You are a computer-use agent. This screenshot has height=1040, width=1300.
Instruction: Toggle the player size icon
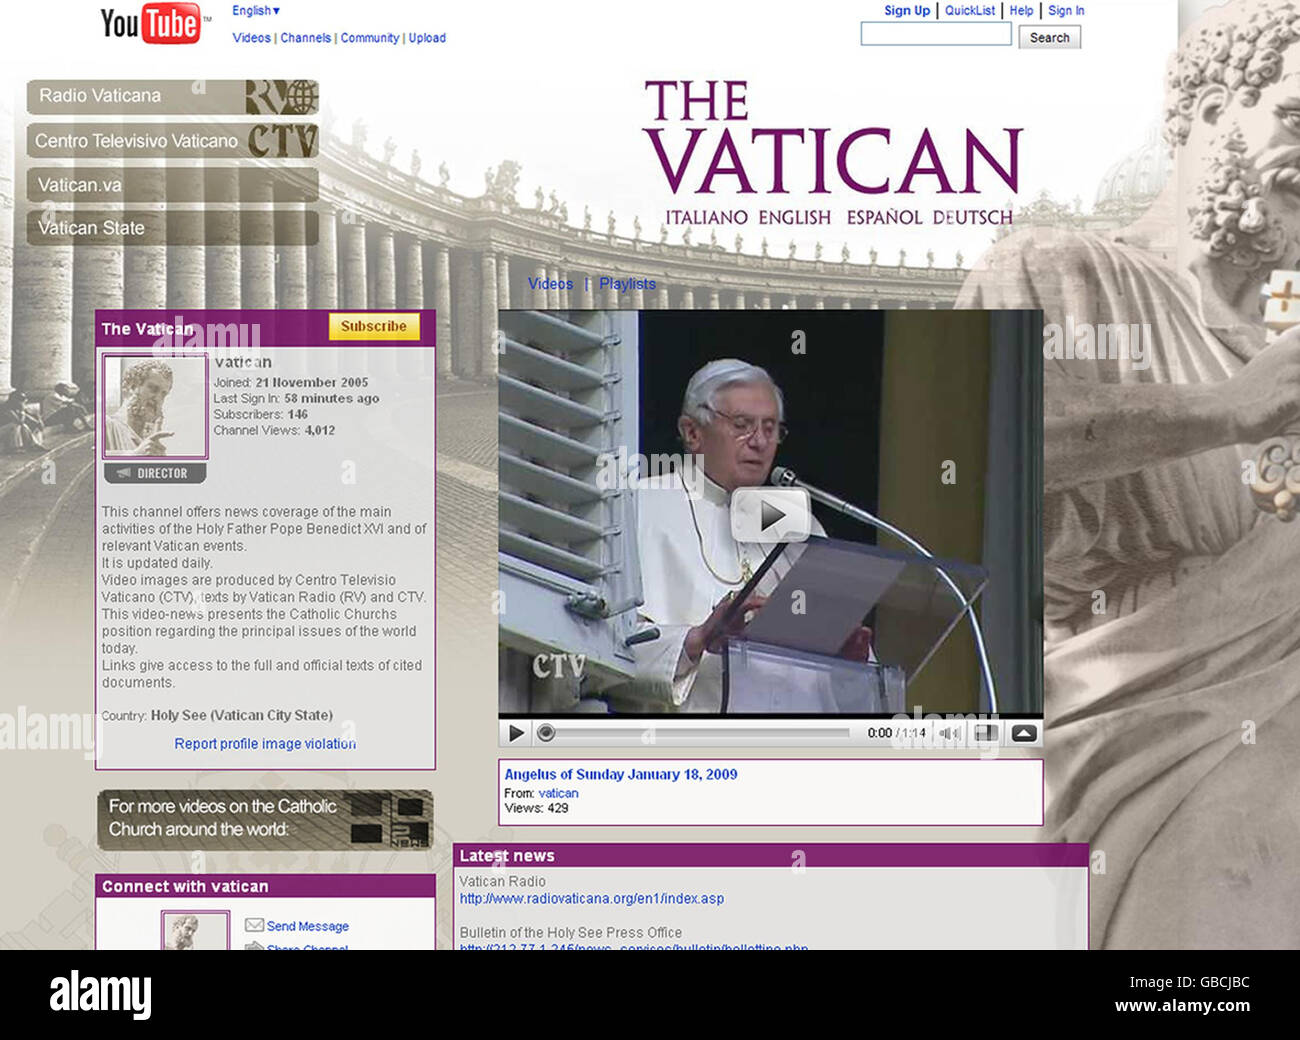tap(986, 733)
